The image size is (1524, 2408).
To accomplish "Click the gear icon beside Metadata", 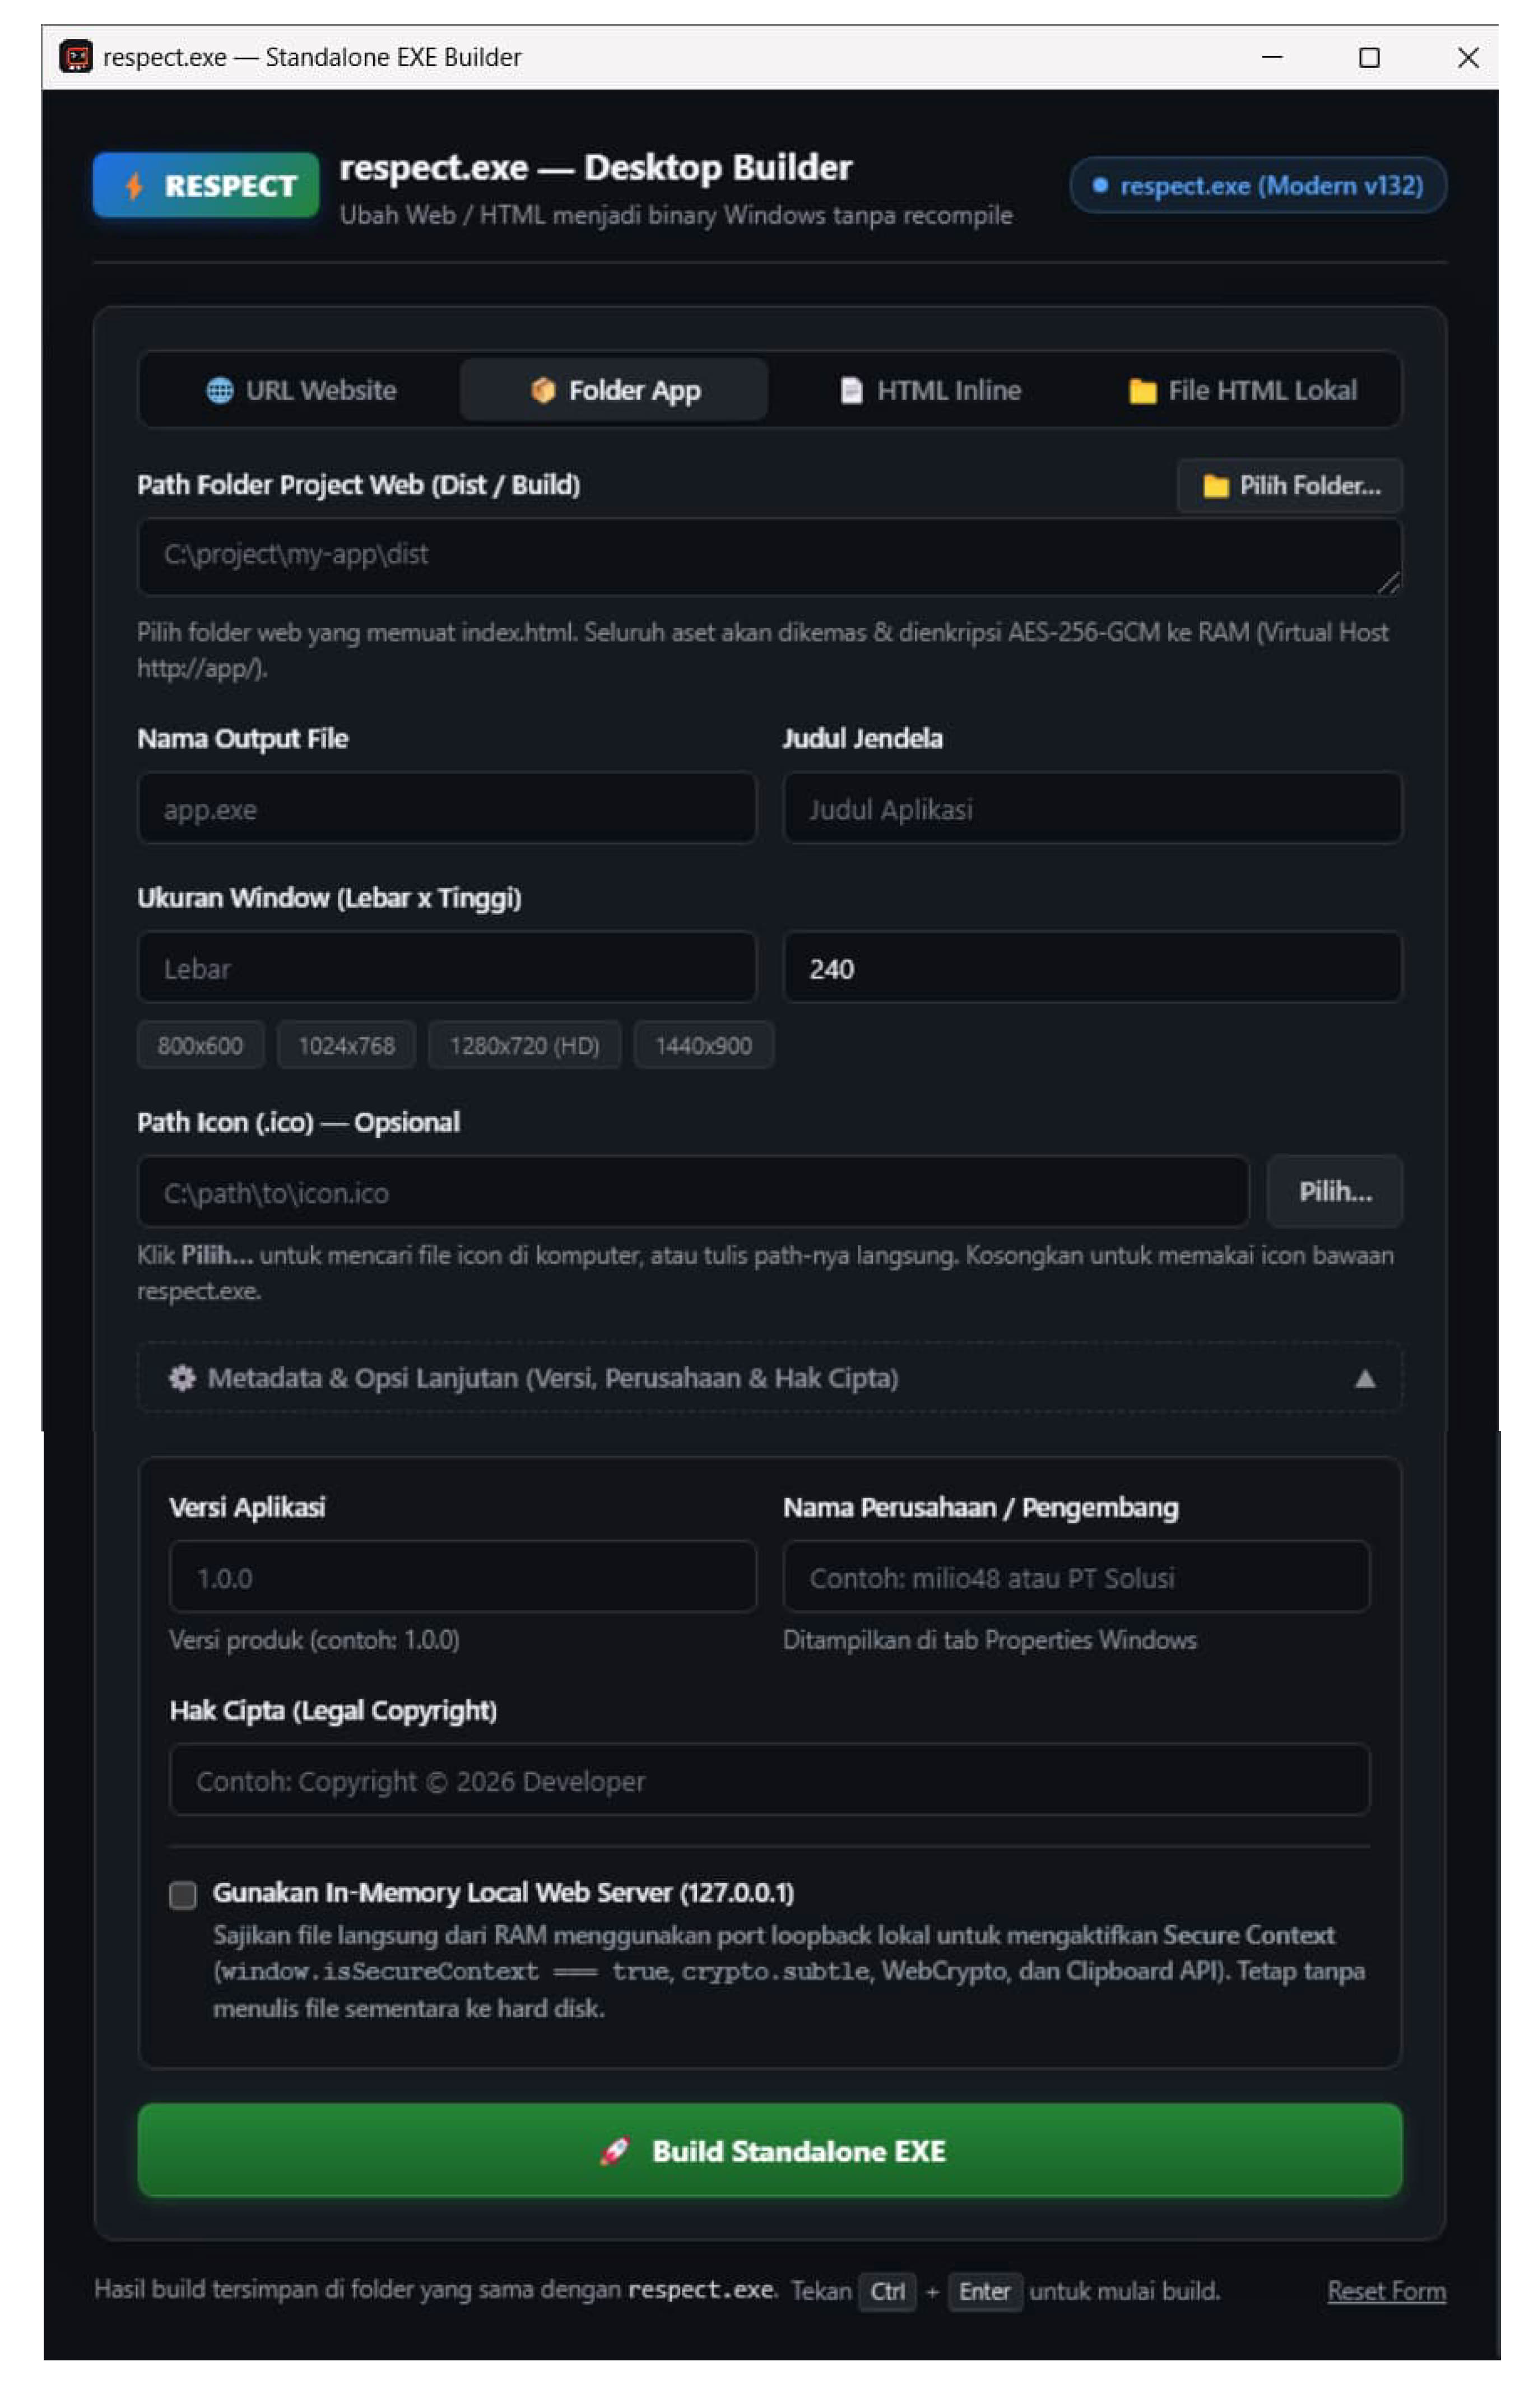I will (x=182, y=1378).
